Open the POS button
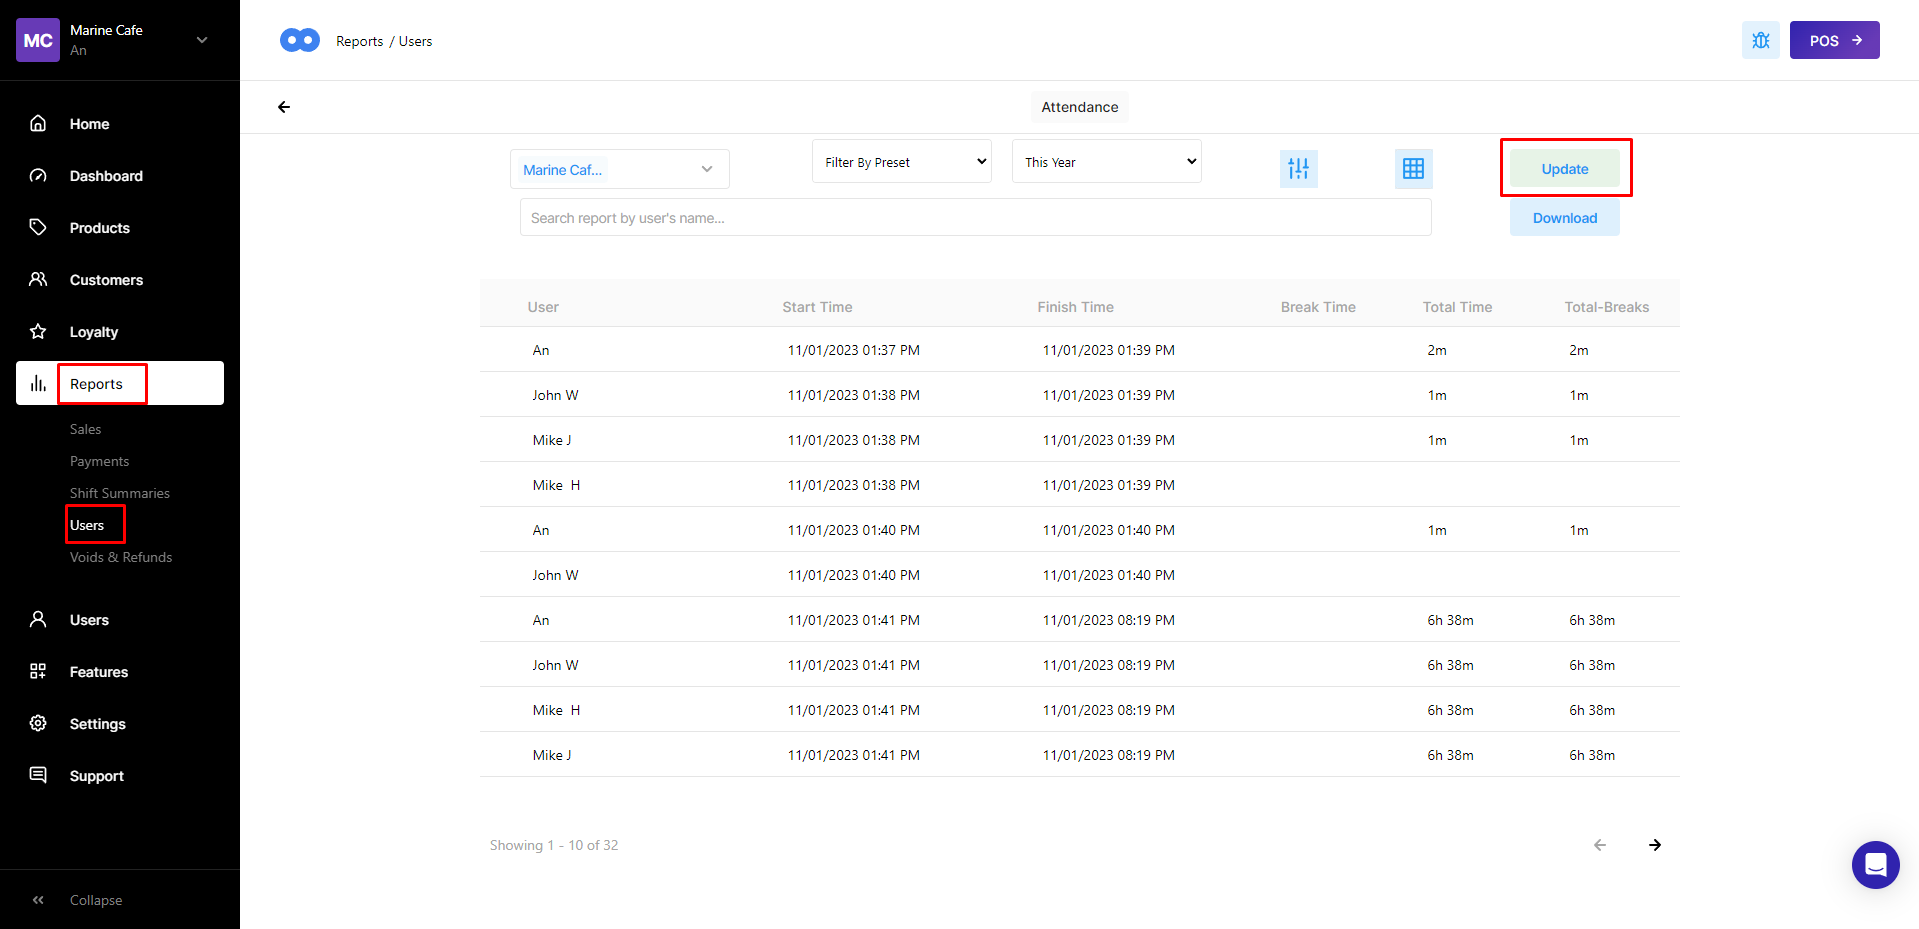This screenshot has height=929, width=1919. click(1835, 40)
